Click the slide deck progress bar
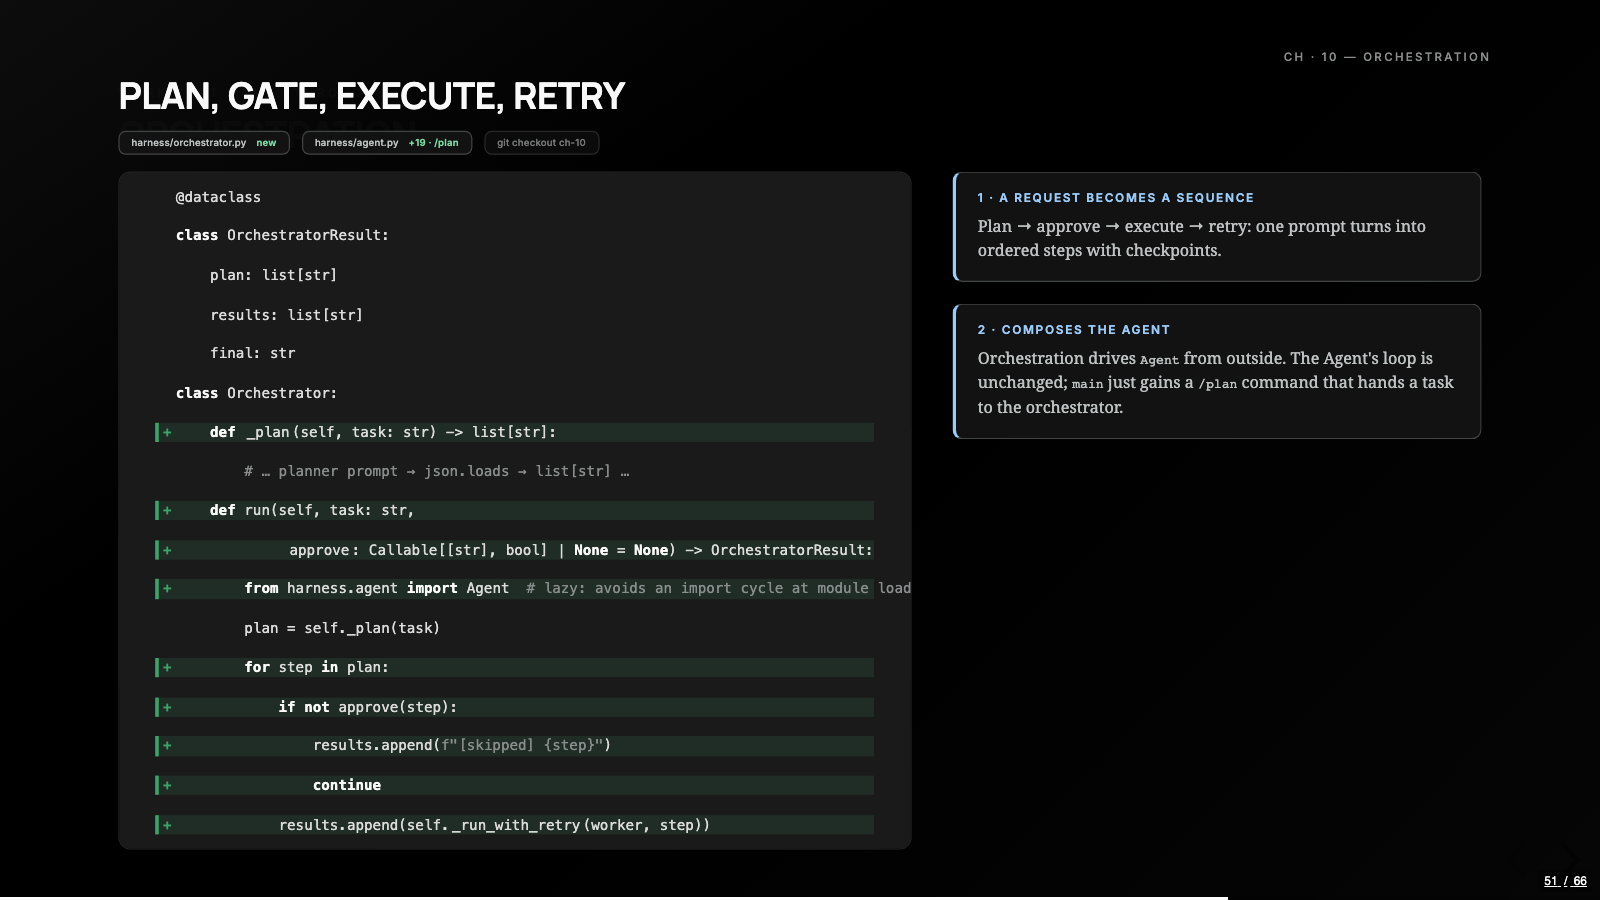 click(x=800, y=897)
